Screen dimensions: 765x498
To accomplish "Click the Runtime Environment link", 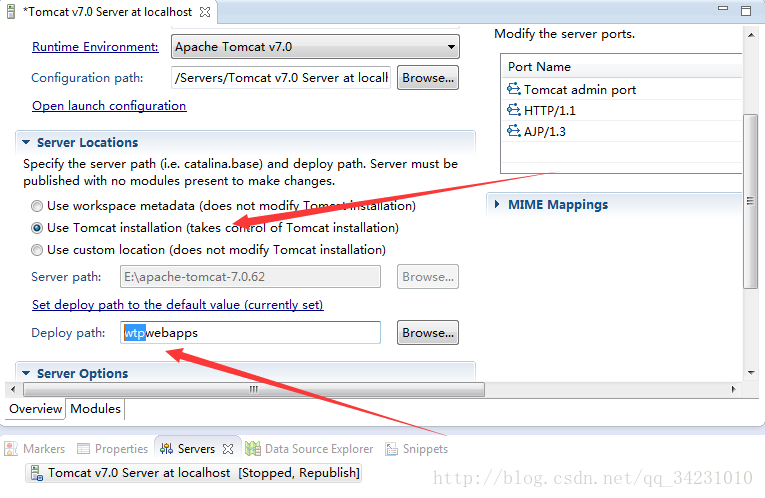I will 95,47.
